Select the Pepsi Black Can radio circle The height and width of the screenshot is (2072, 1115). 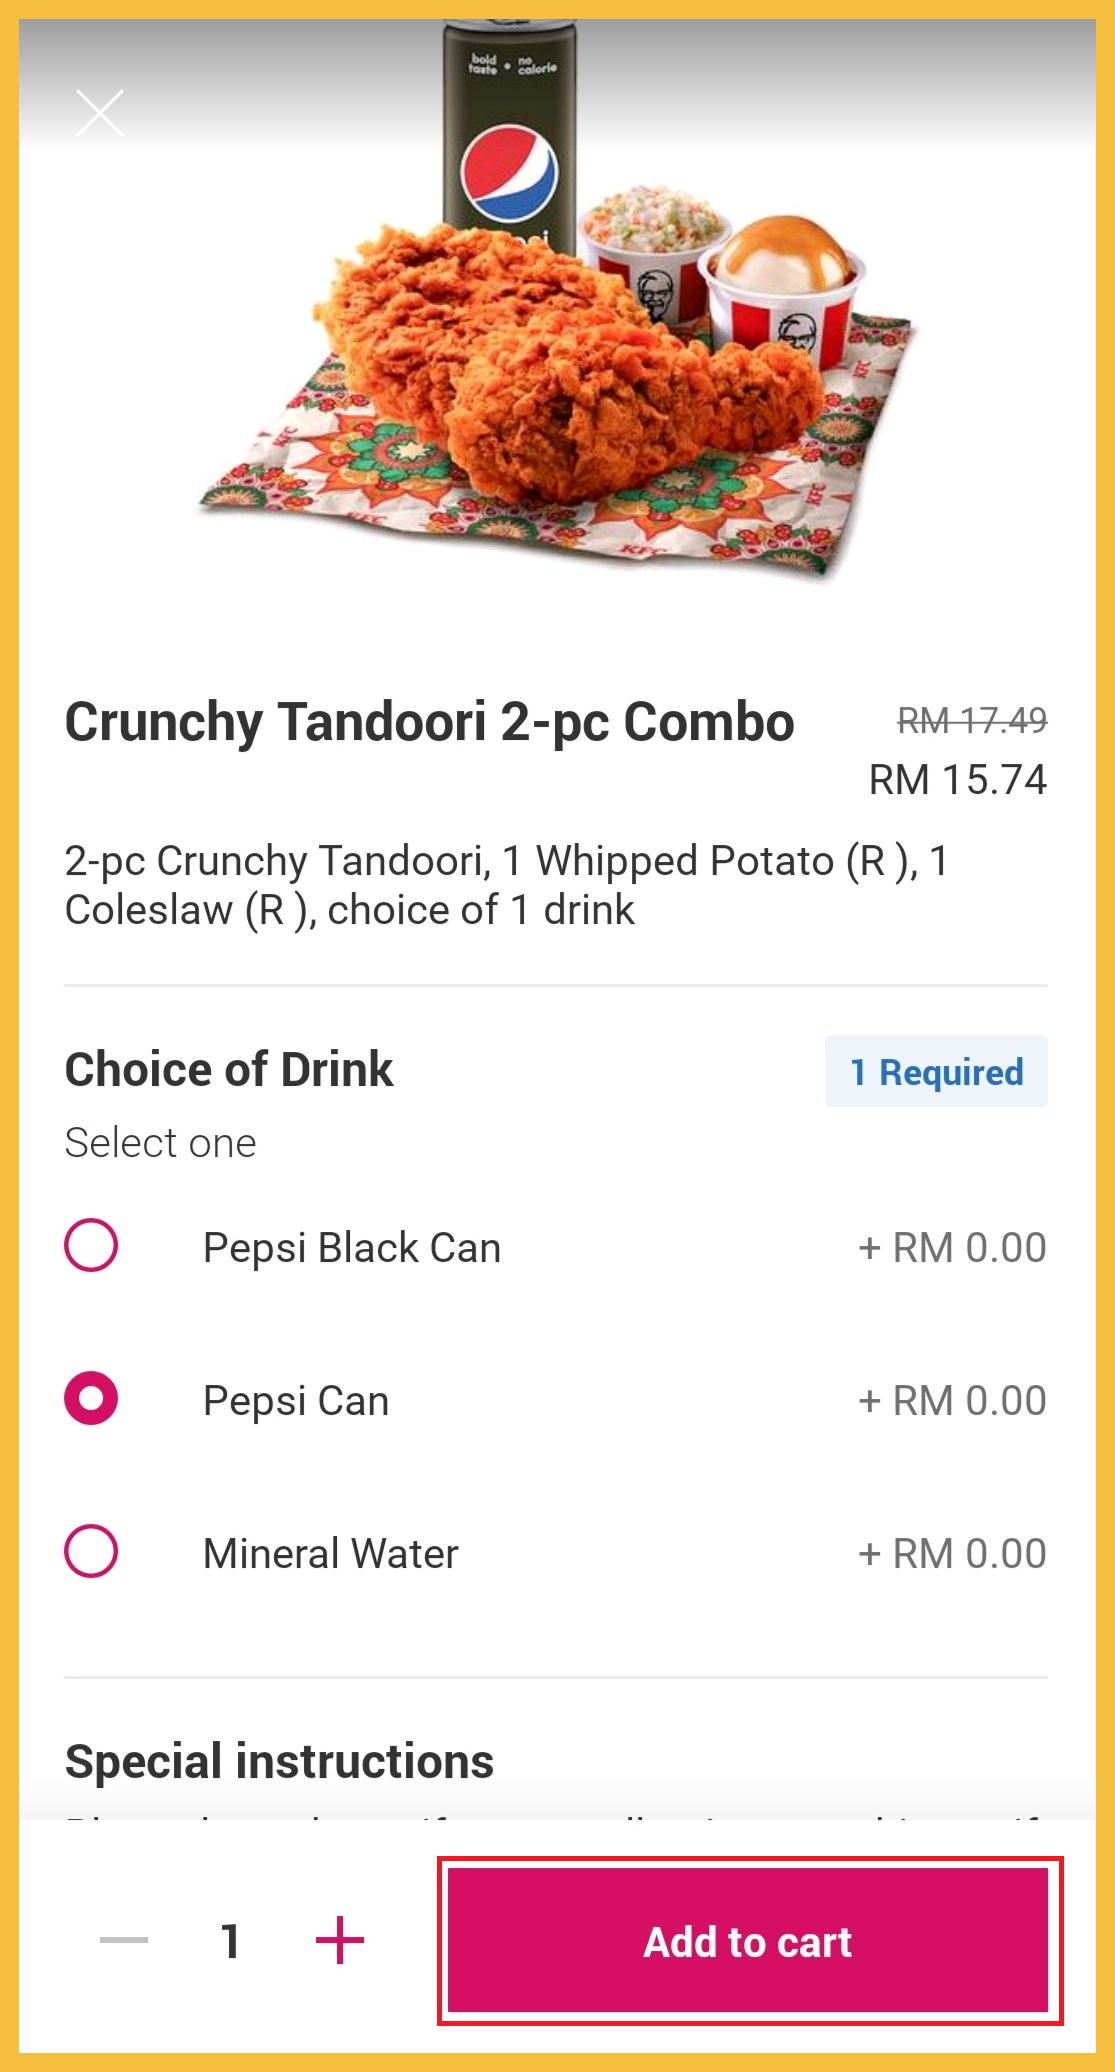tap(91, 1246)
